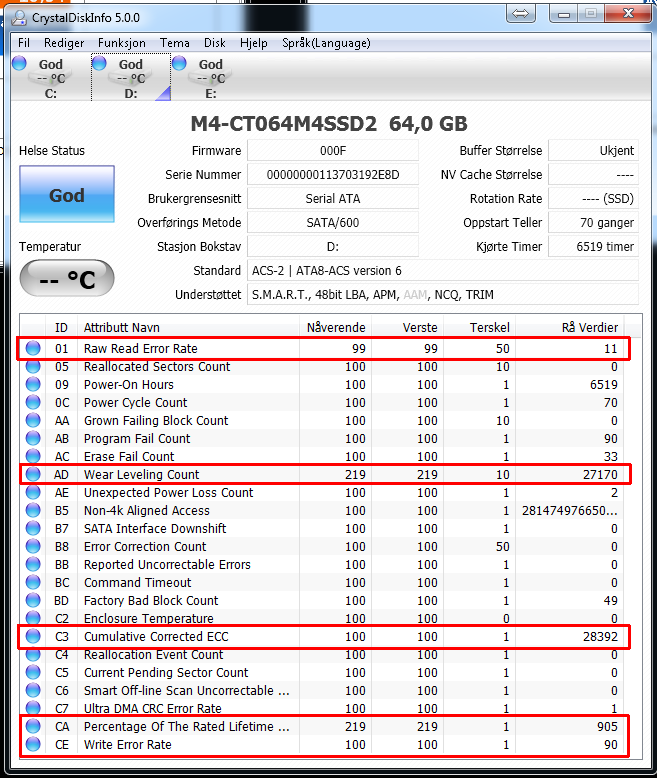Select the Reallocation Event Count row text
657x778 pixels.
point(153,654)
